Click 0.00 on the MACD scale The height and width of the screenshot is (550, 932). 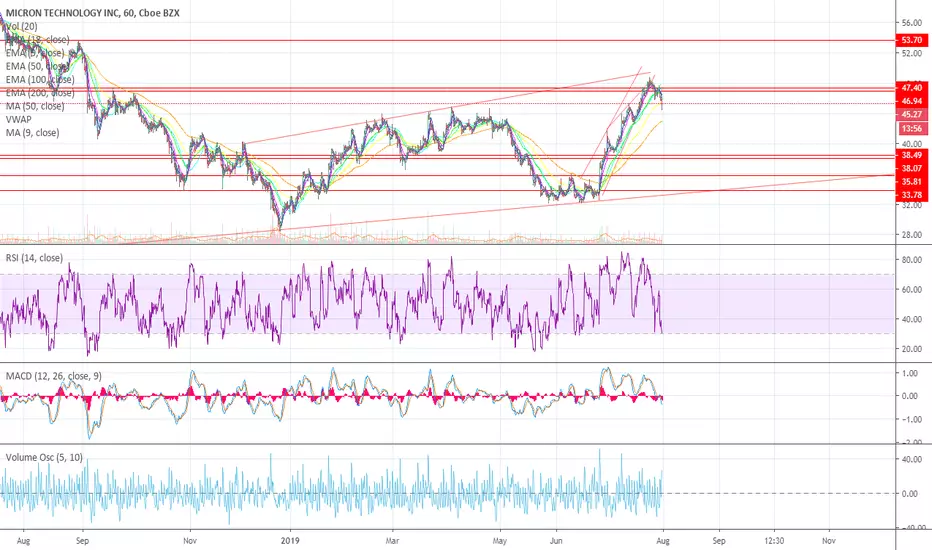tap(910, 396)
